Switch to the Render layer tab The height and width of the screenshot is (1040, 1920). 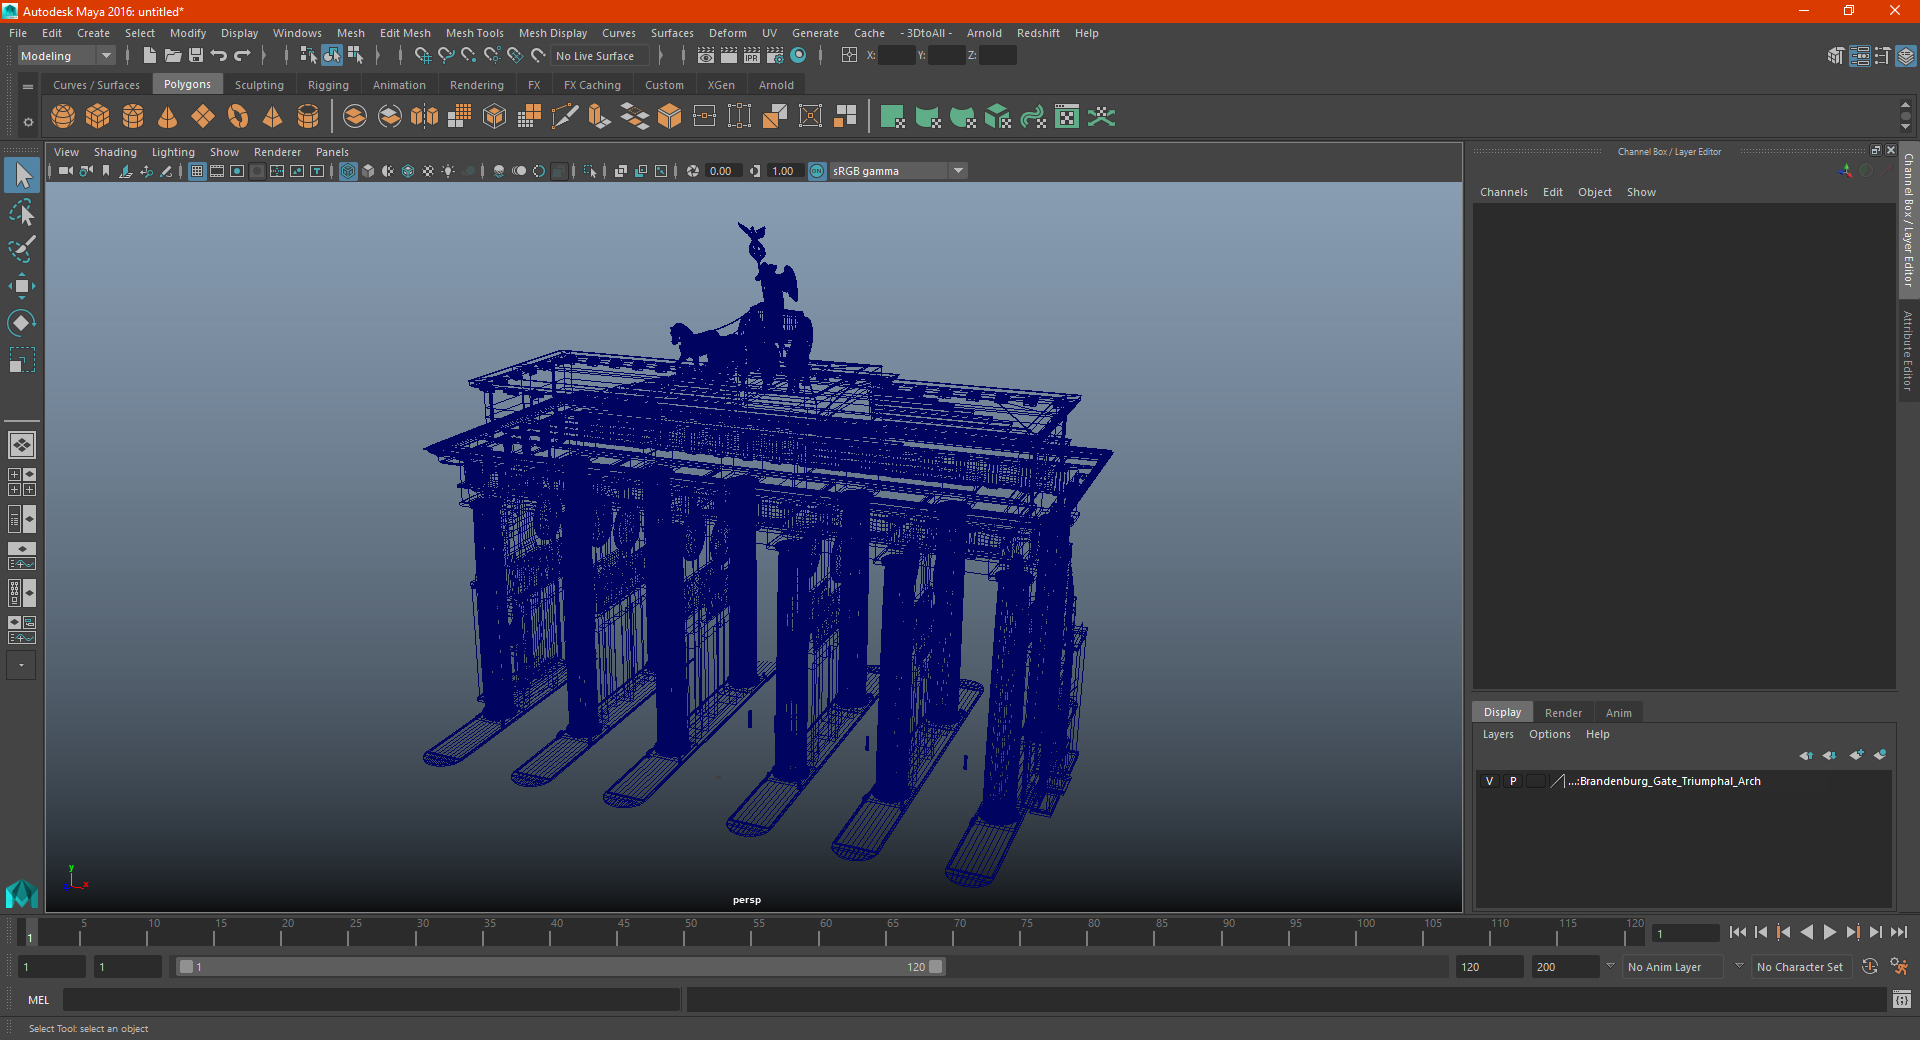pyautogui.click(x=1563, y=713)
